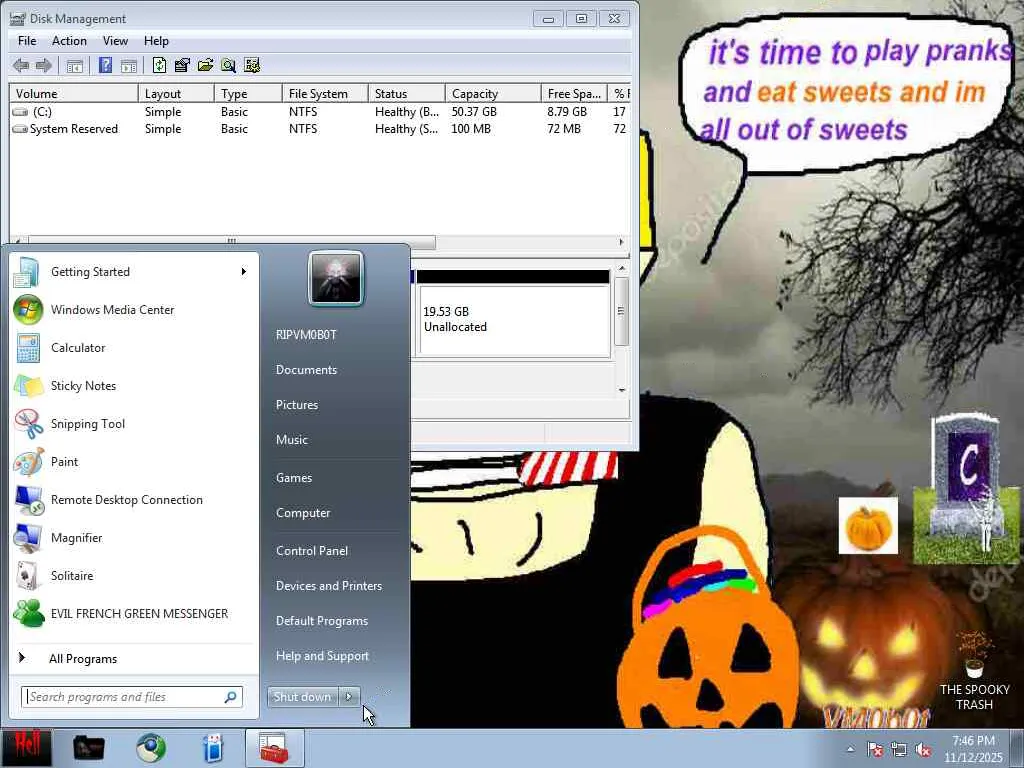
Task: Select the System Reserved volume row
Action: pyautogui.click(x=319, y=129)
